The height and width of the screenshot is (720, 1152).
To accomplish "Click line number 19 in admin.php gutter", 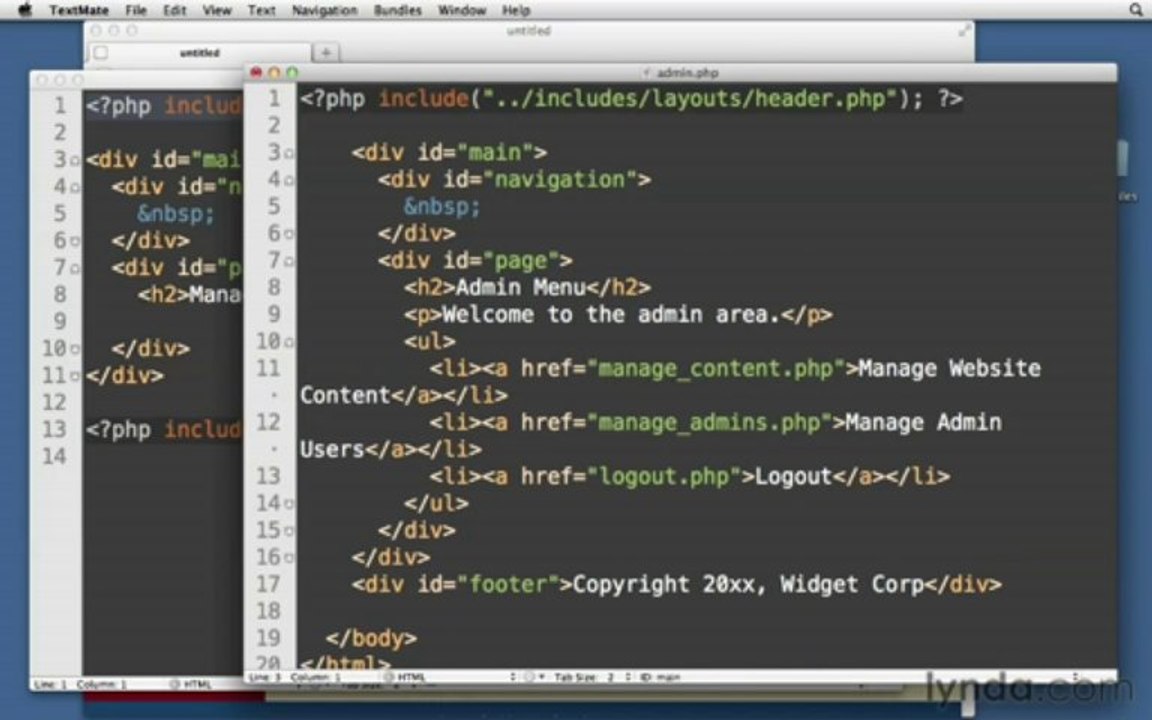I will (269, 638).
